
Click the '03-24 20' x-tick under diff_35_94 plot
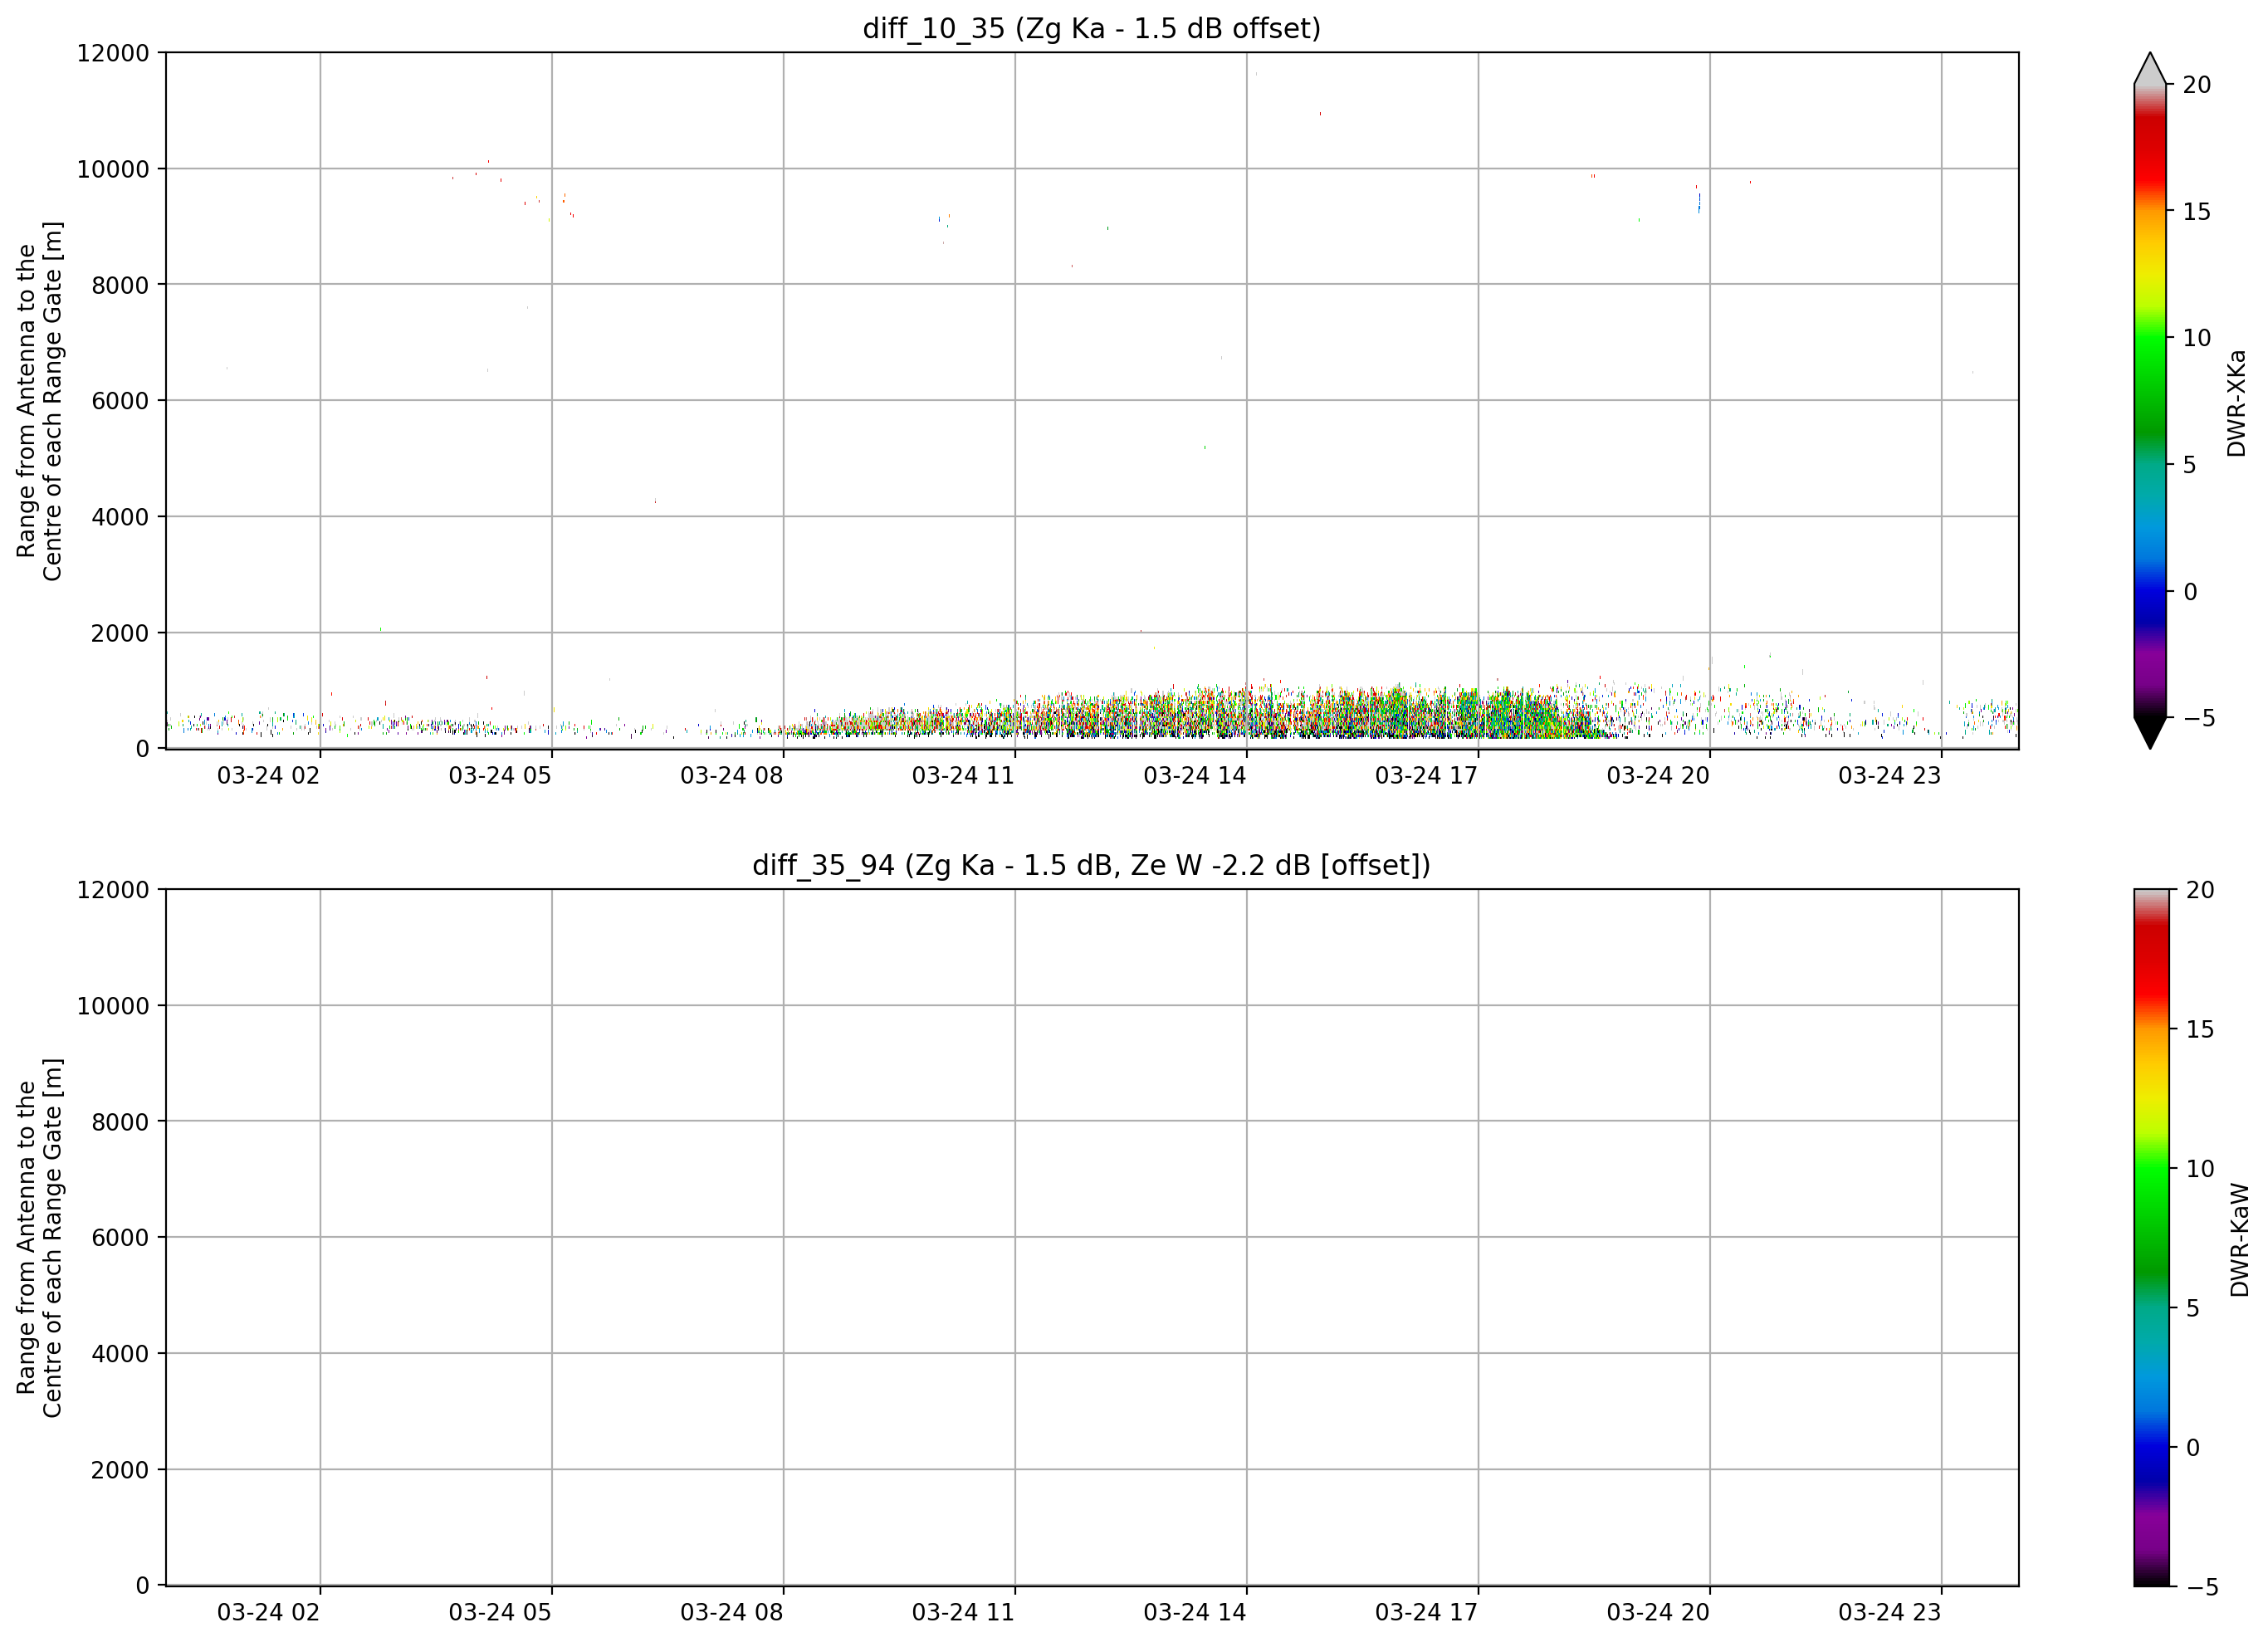(x=1658, y=1612)
